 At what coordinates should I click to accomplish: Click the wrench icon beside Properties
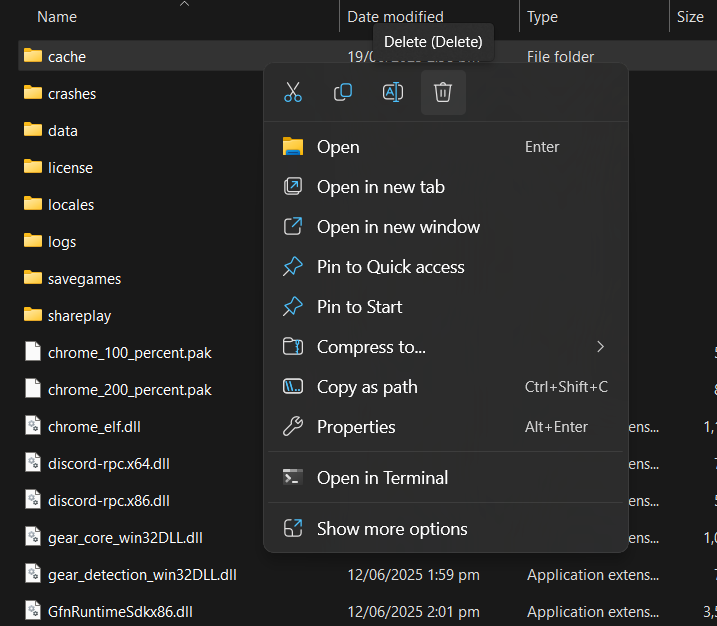[x=293, y=427]
